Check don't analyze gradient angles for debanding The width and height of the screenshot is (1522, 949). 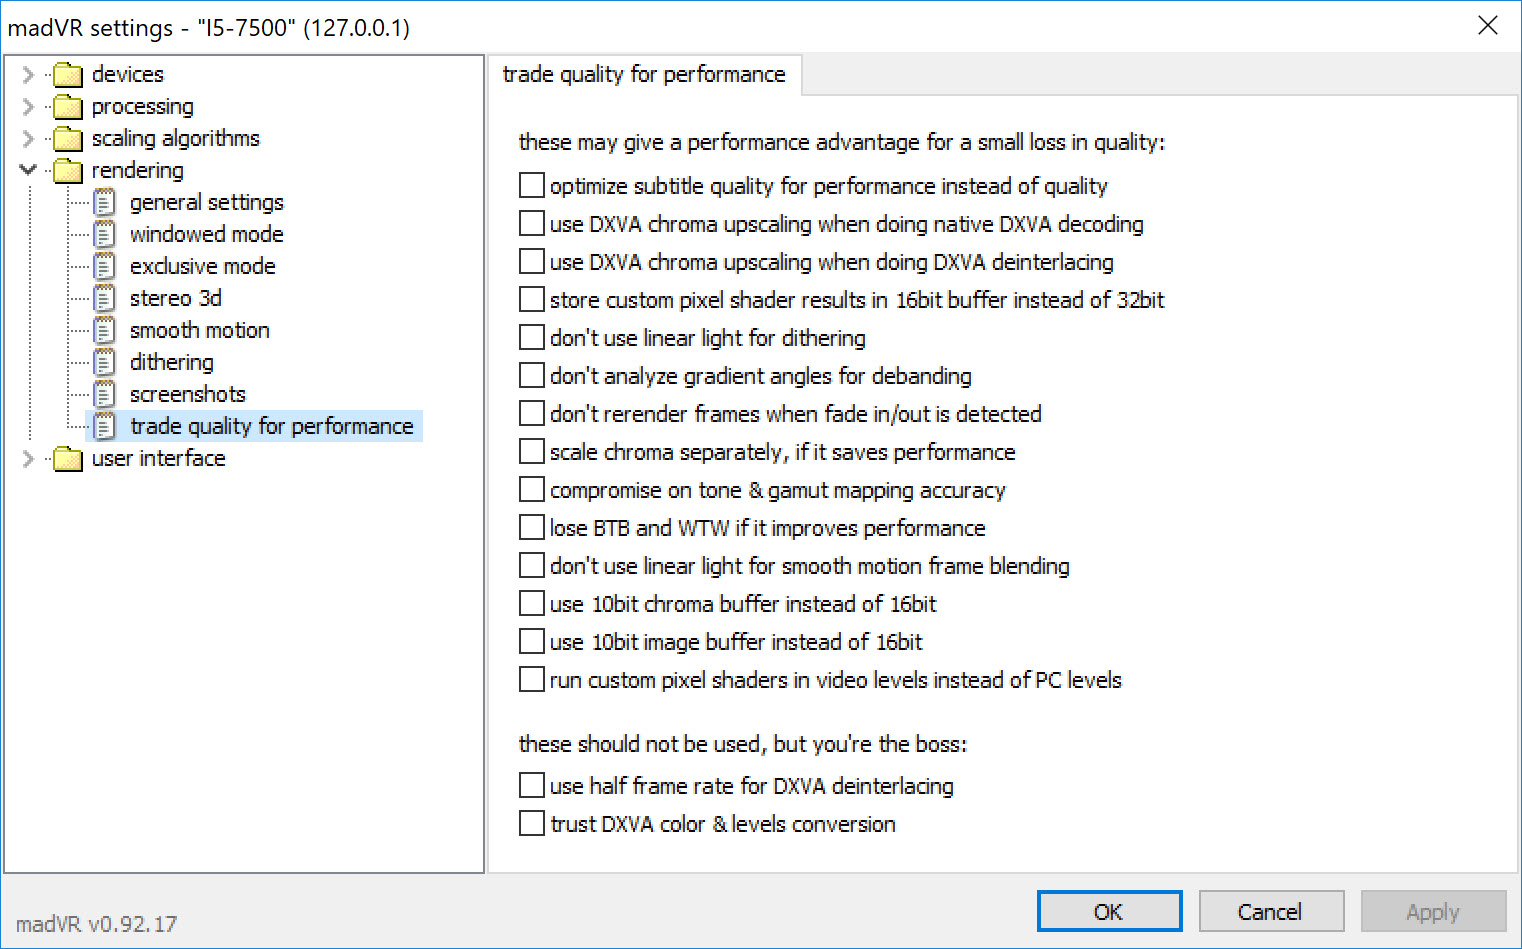(532, 375)
